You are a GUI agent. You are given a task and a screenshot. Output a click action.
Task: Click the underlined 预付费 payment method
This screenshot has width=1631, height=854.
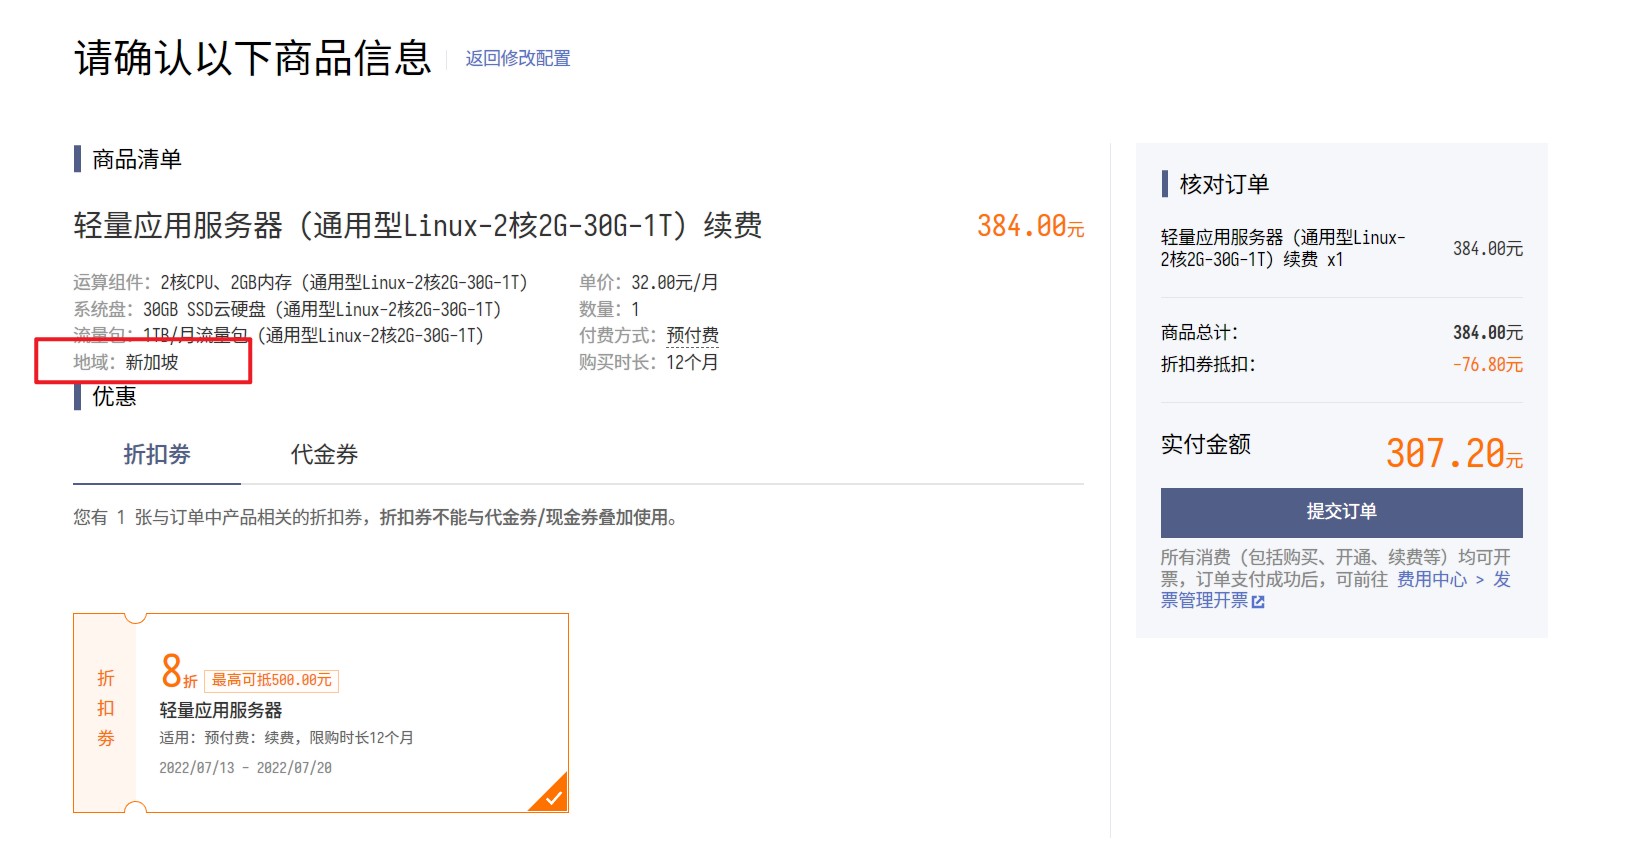(x=692, y=336)
